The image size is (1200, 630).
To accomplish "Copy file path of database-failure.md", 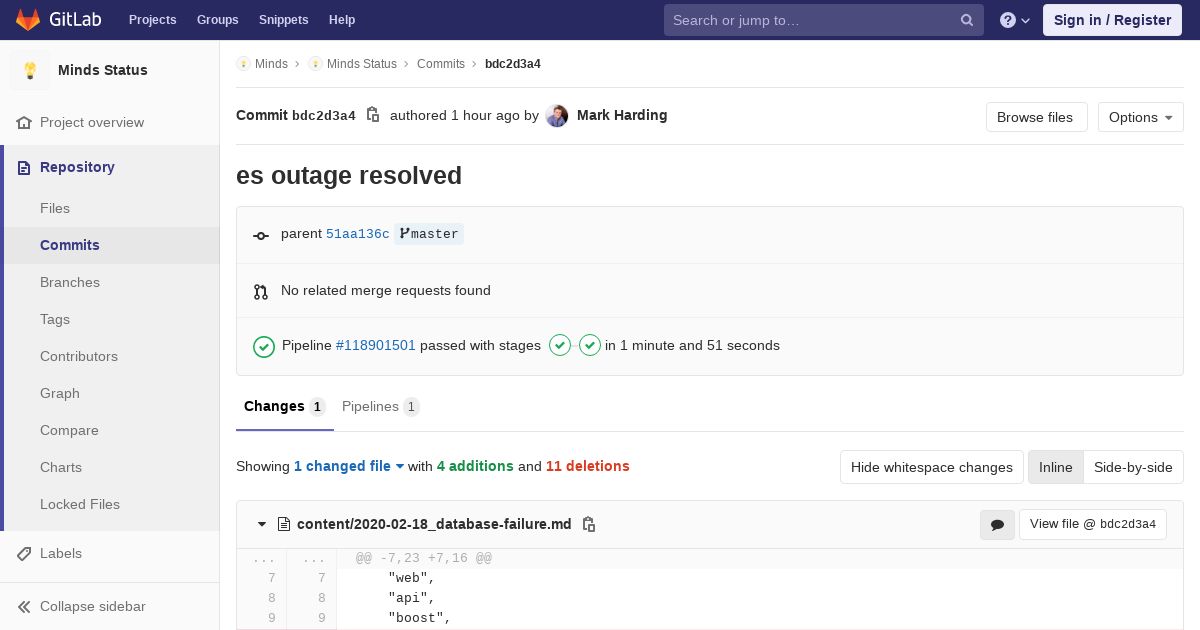I will 589,524.
